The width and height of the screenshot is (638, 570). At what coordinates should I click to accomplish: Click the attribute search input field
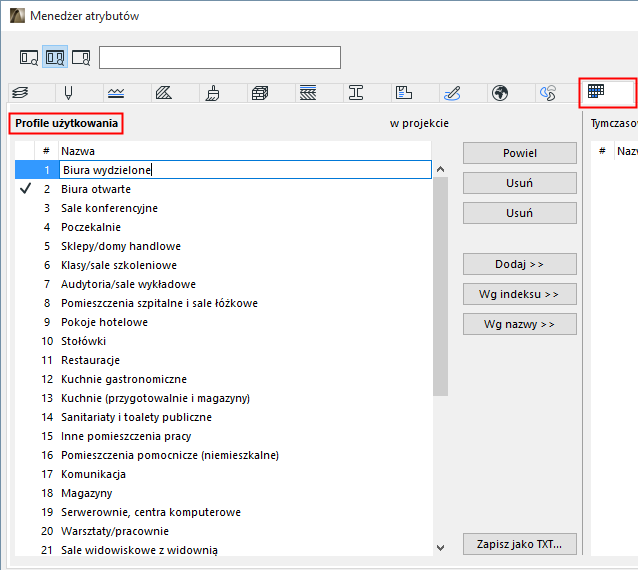pos(220,57)
